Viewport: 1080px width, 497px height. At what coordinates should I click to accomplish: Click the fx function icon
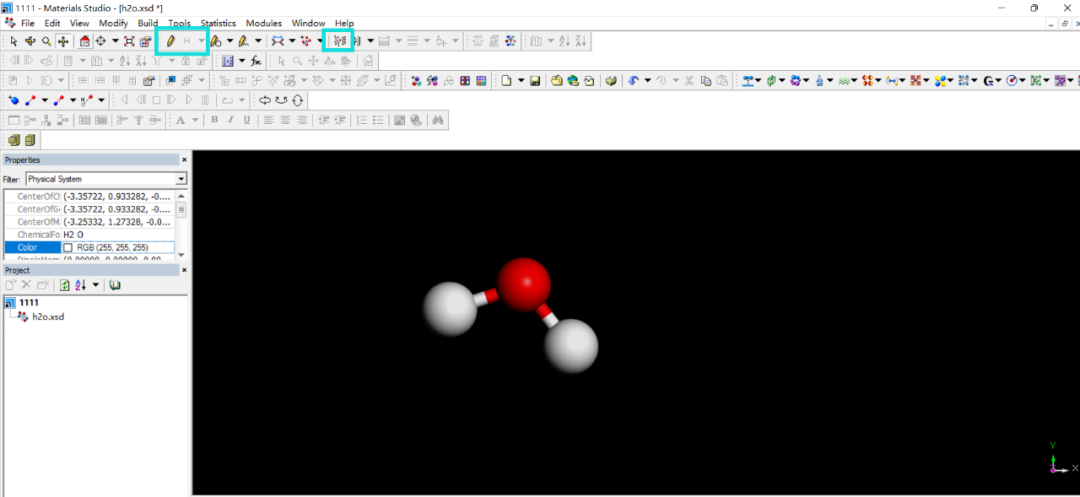click(256, 61)
